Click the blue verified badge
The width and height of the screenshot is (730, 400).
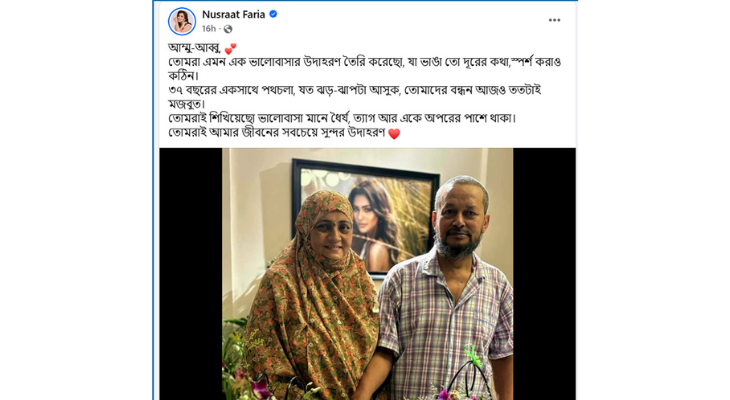coord(273,14)
